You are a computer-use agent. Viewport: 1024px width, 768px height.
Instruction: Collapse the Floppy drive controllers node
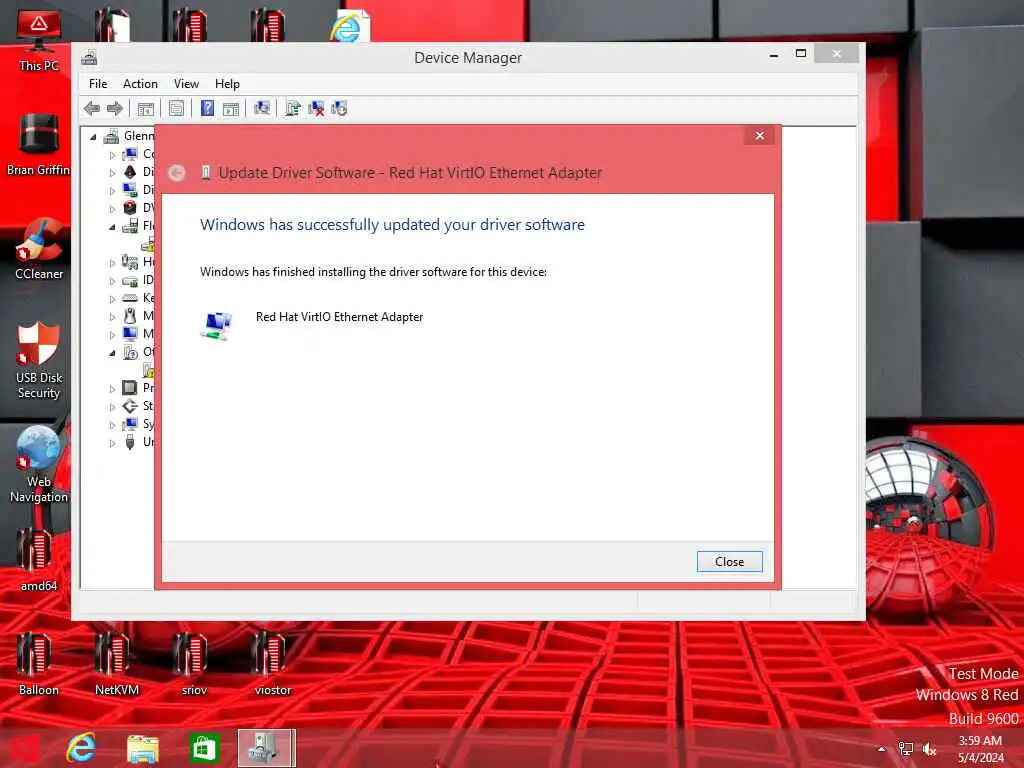coord(112,227)
